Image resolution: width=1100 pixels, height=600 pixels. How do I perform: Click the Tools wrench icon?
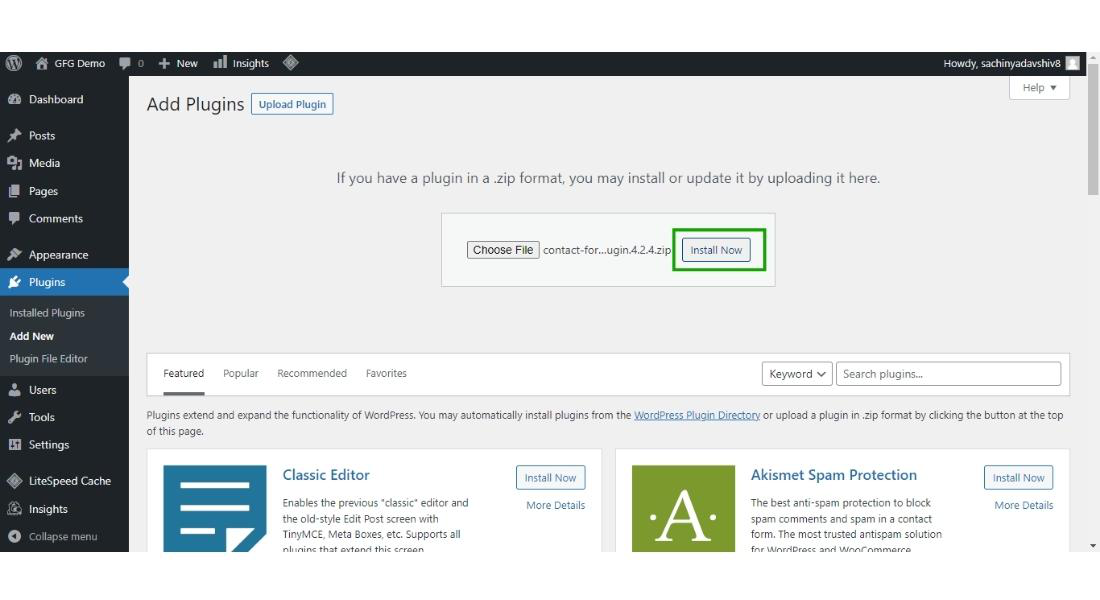tap(15, 417)
